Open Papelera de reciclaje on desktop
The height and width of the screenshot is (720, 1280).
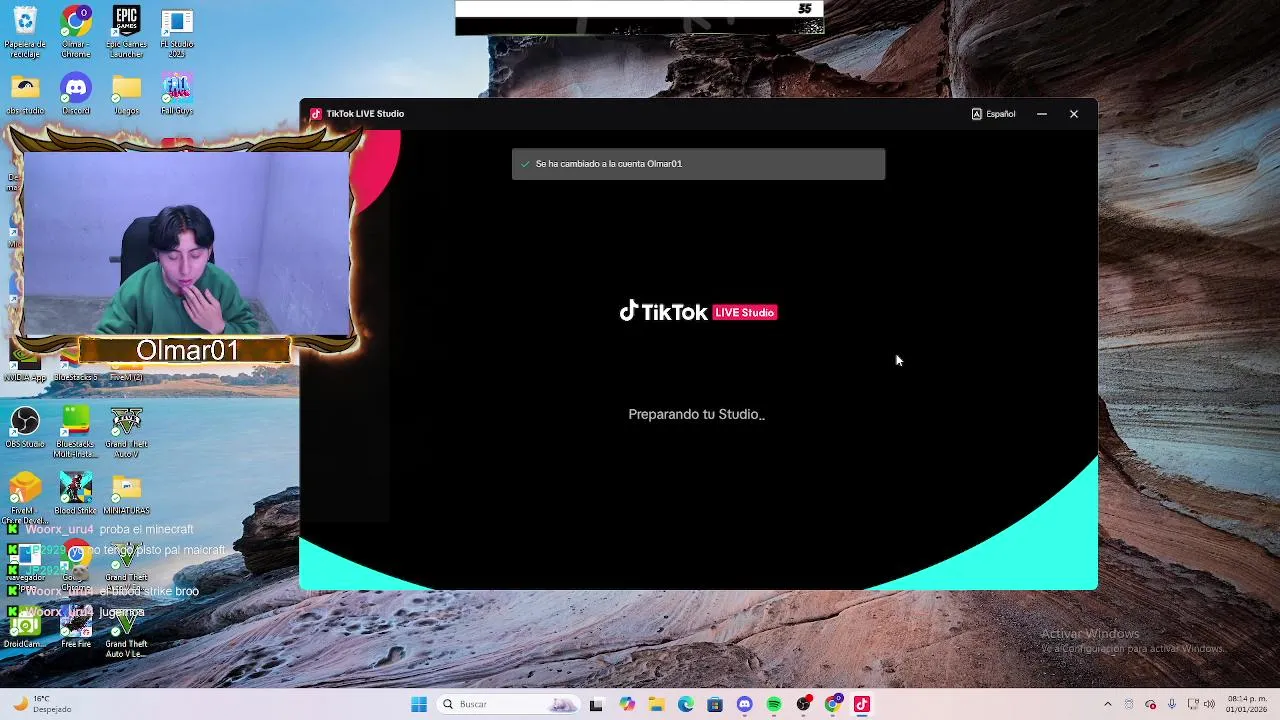pyautogui.click(x=25, y=31)
